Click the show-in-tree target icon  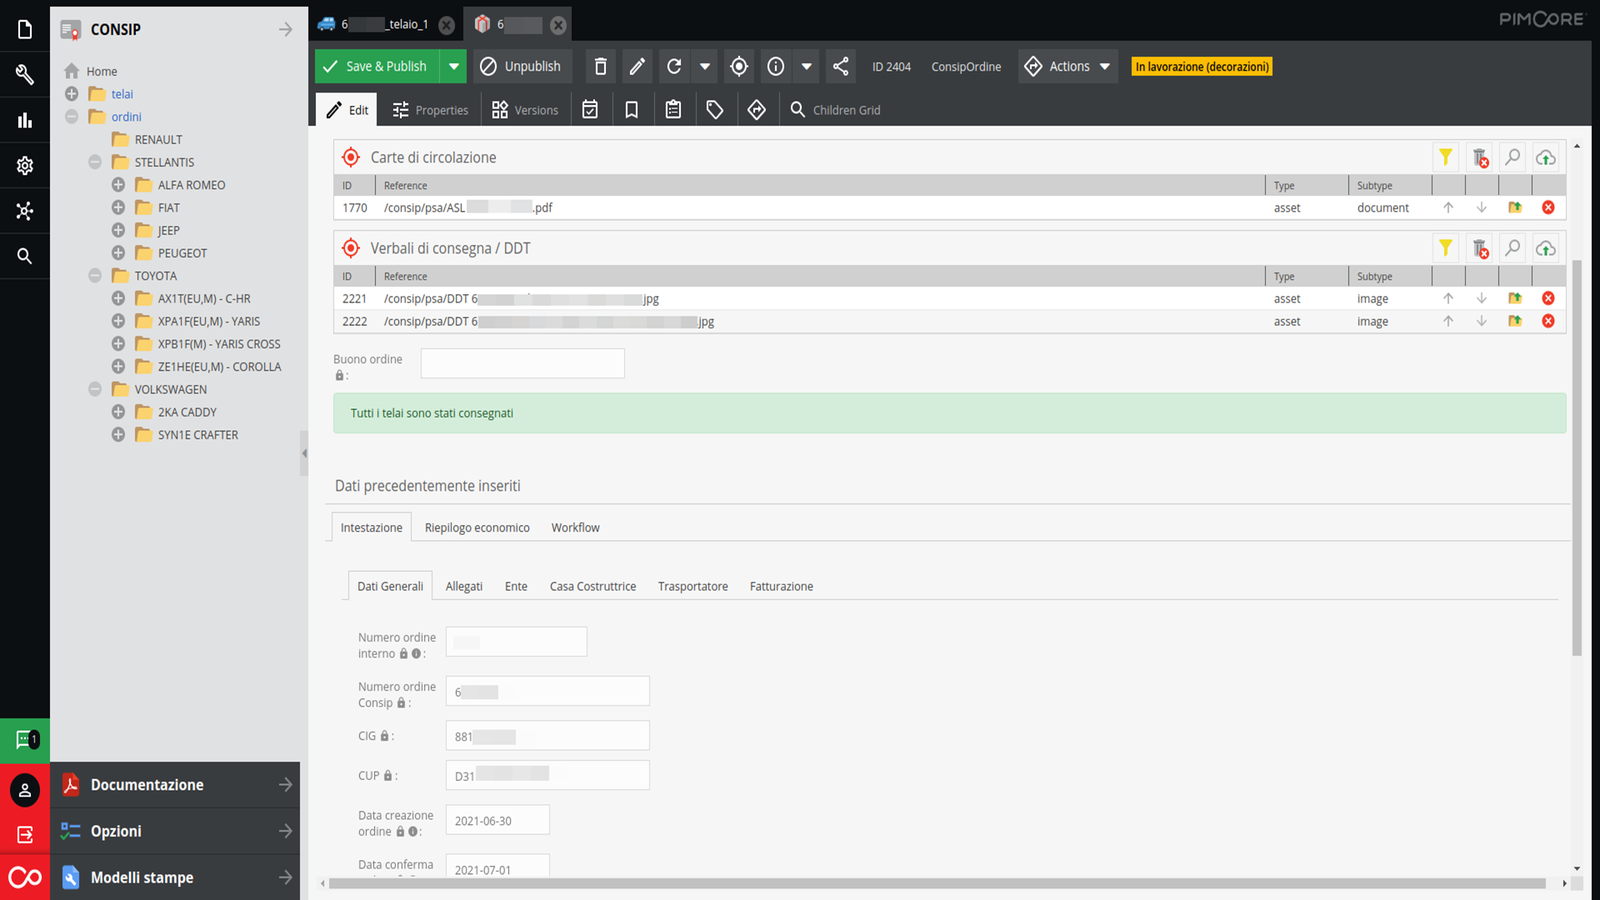point(739,66)
